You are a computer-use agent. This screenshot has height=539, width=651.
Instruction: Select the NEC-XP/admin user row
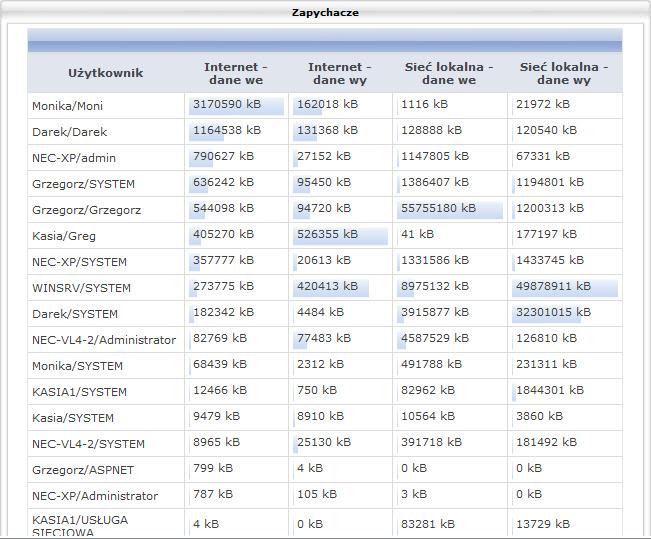click(x=325, y=158)
